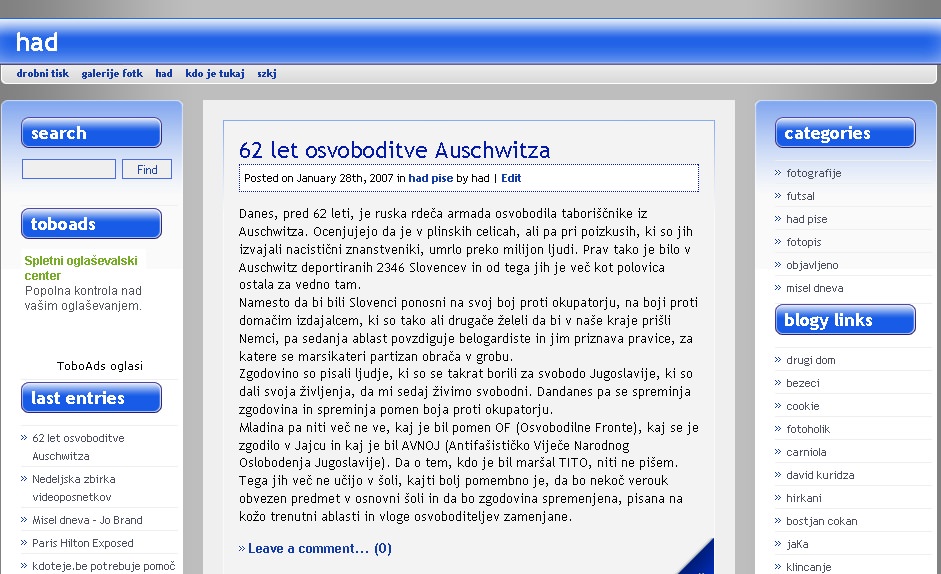Open the 'Paris Hilton Exposed' entry

[x=82, y=543]
